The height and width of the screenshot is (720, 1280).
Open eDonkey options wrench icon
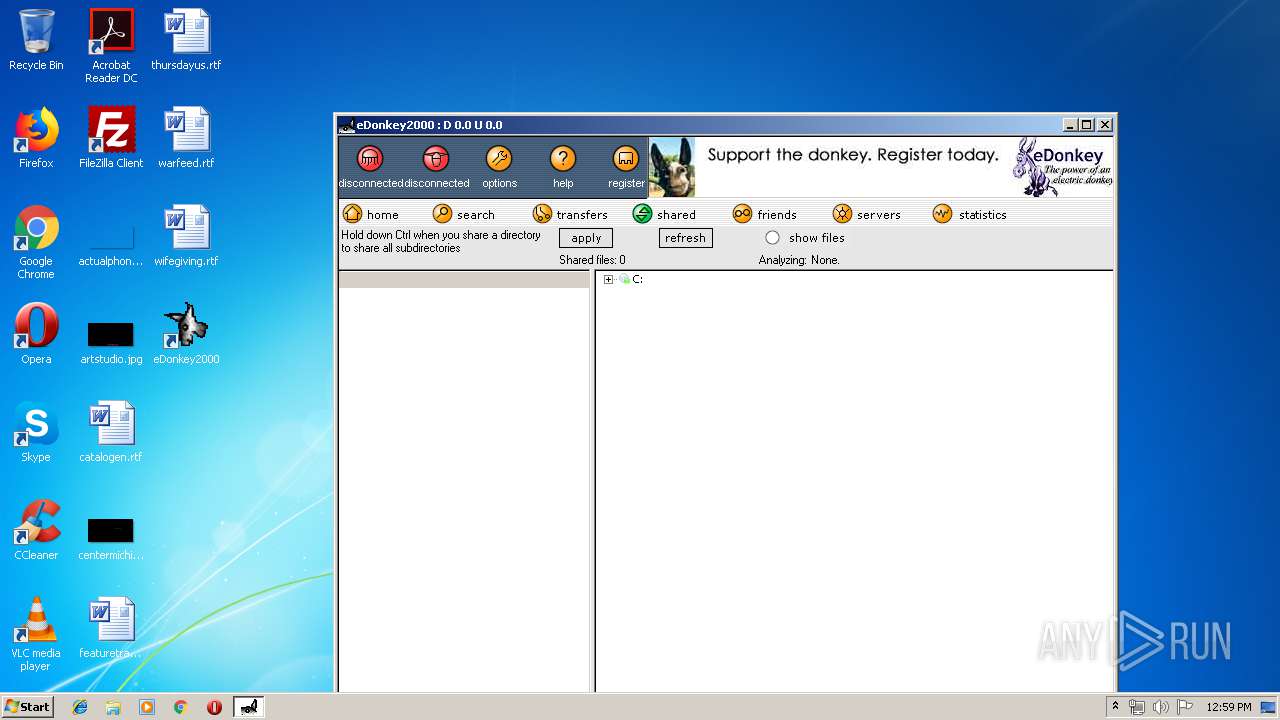[x=499, y=159]
